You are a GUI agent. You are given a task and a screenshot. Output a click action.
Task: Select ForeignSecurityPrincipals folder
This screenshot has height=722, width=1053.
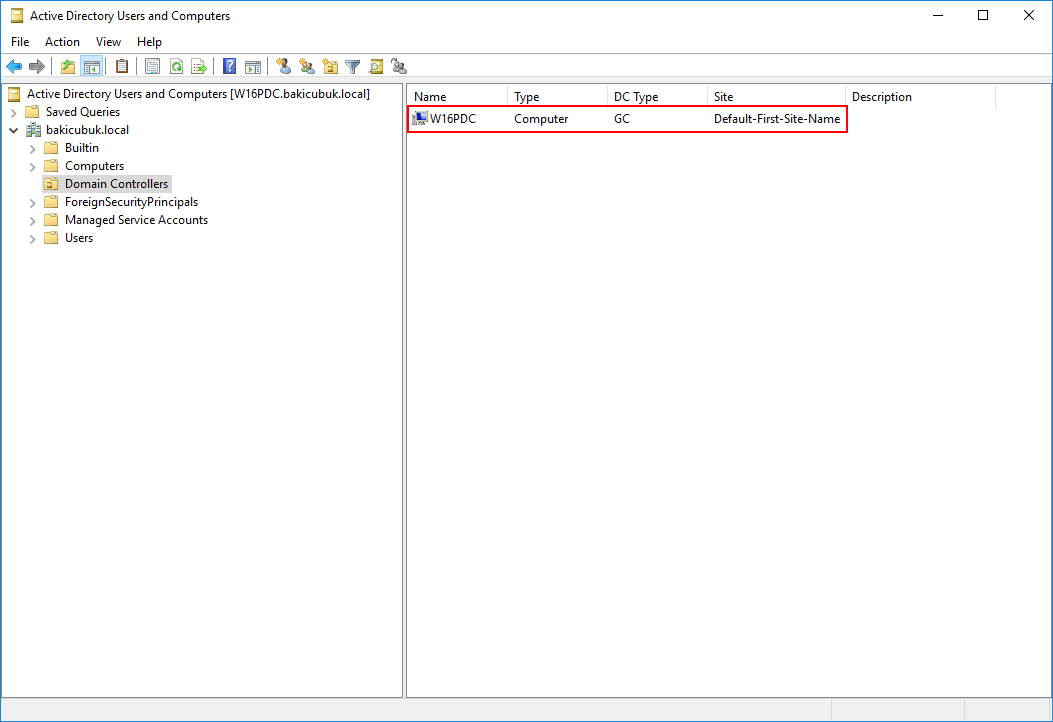(132, 202)
